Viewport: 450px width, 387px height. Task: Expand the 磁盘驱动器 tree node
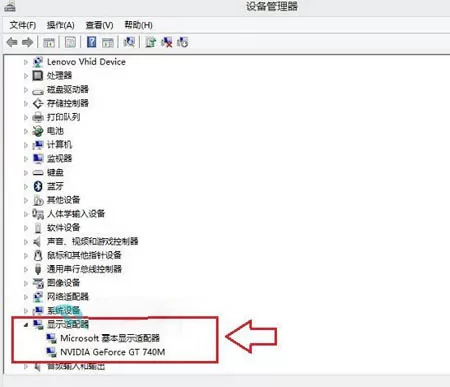coord(26,90)
